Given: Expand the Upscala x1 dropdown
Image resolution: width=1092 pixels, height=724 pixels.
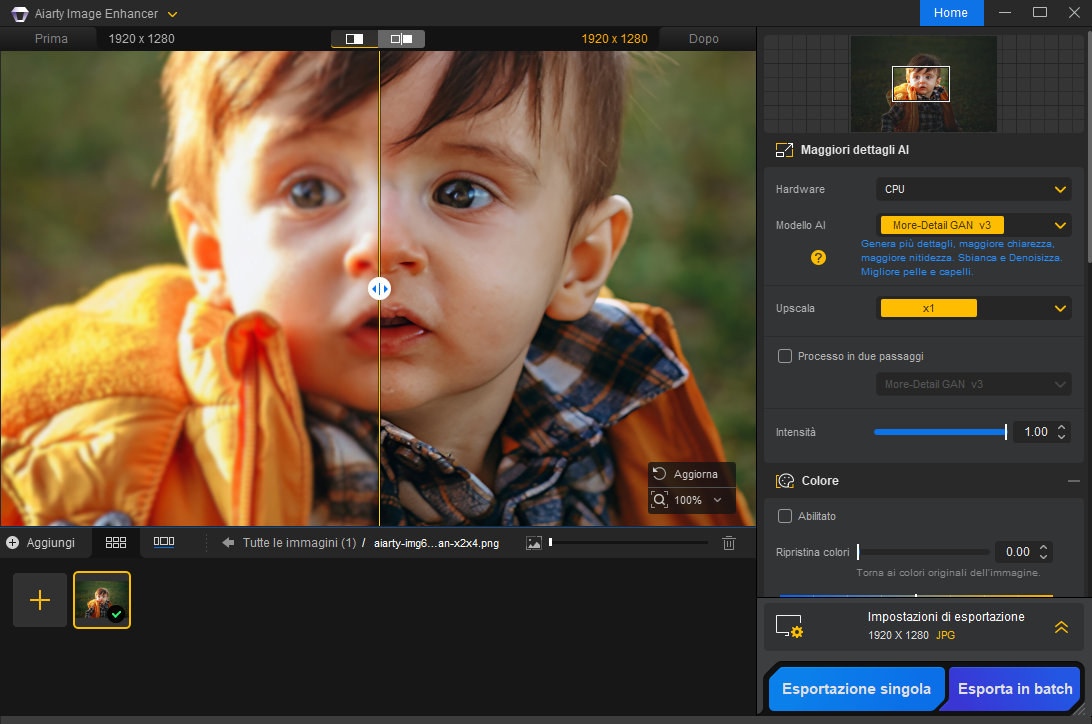Looking at the screenshot, I should 973,308.
